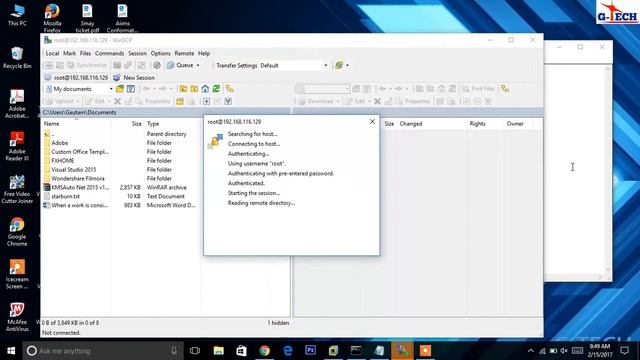The width and height of the screenshot is (640, 360).
Task: Sort remote files by Changed column
Action: pyautogui.click(x=411, y=124)
